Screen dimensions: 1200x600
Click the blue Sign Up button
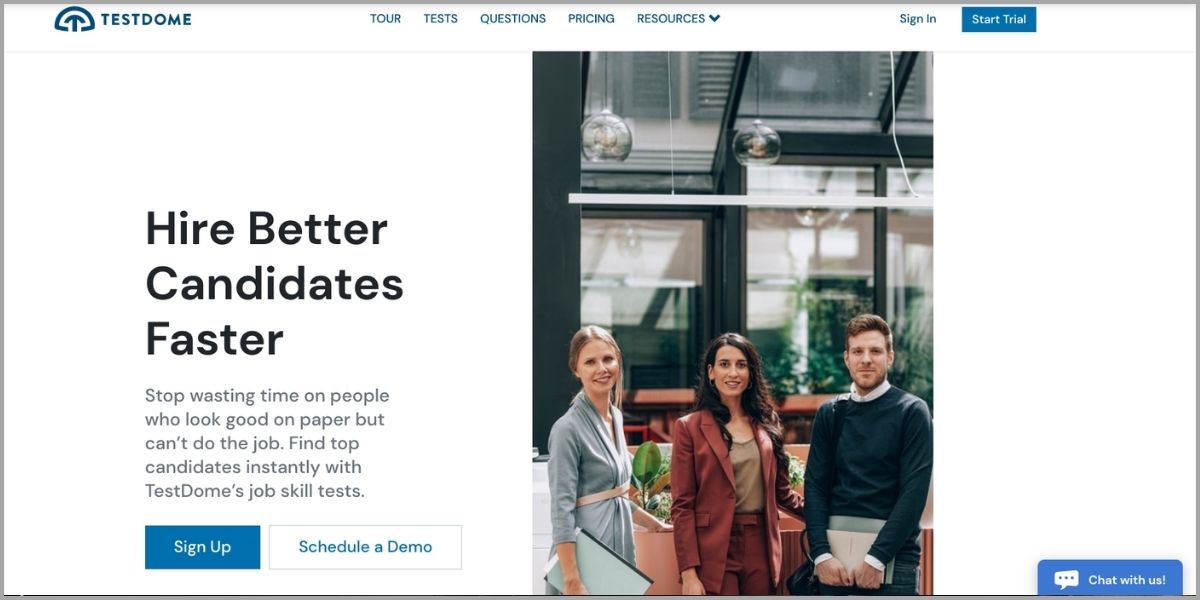coord(202,547)
